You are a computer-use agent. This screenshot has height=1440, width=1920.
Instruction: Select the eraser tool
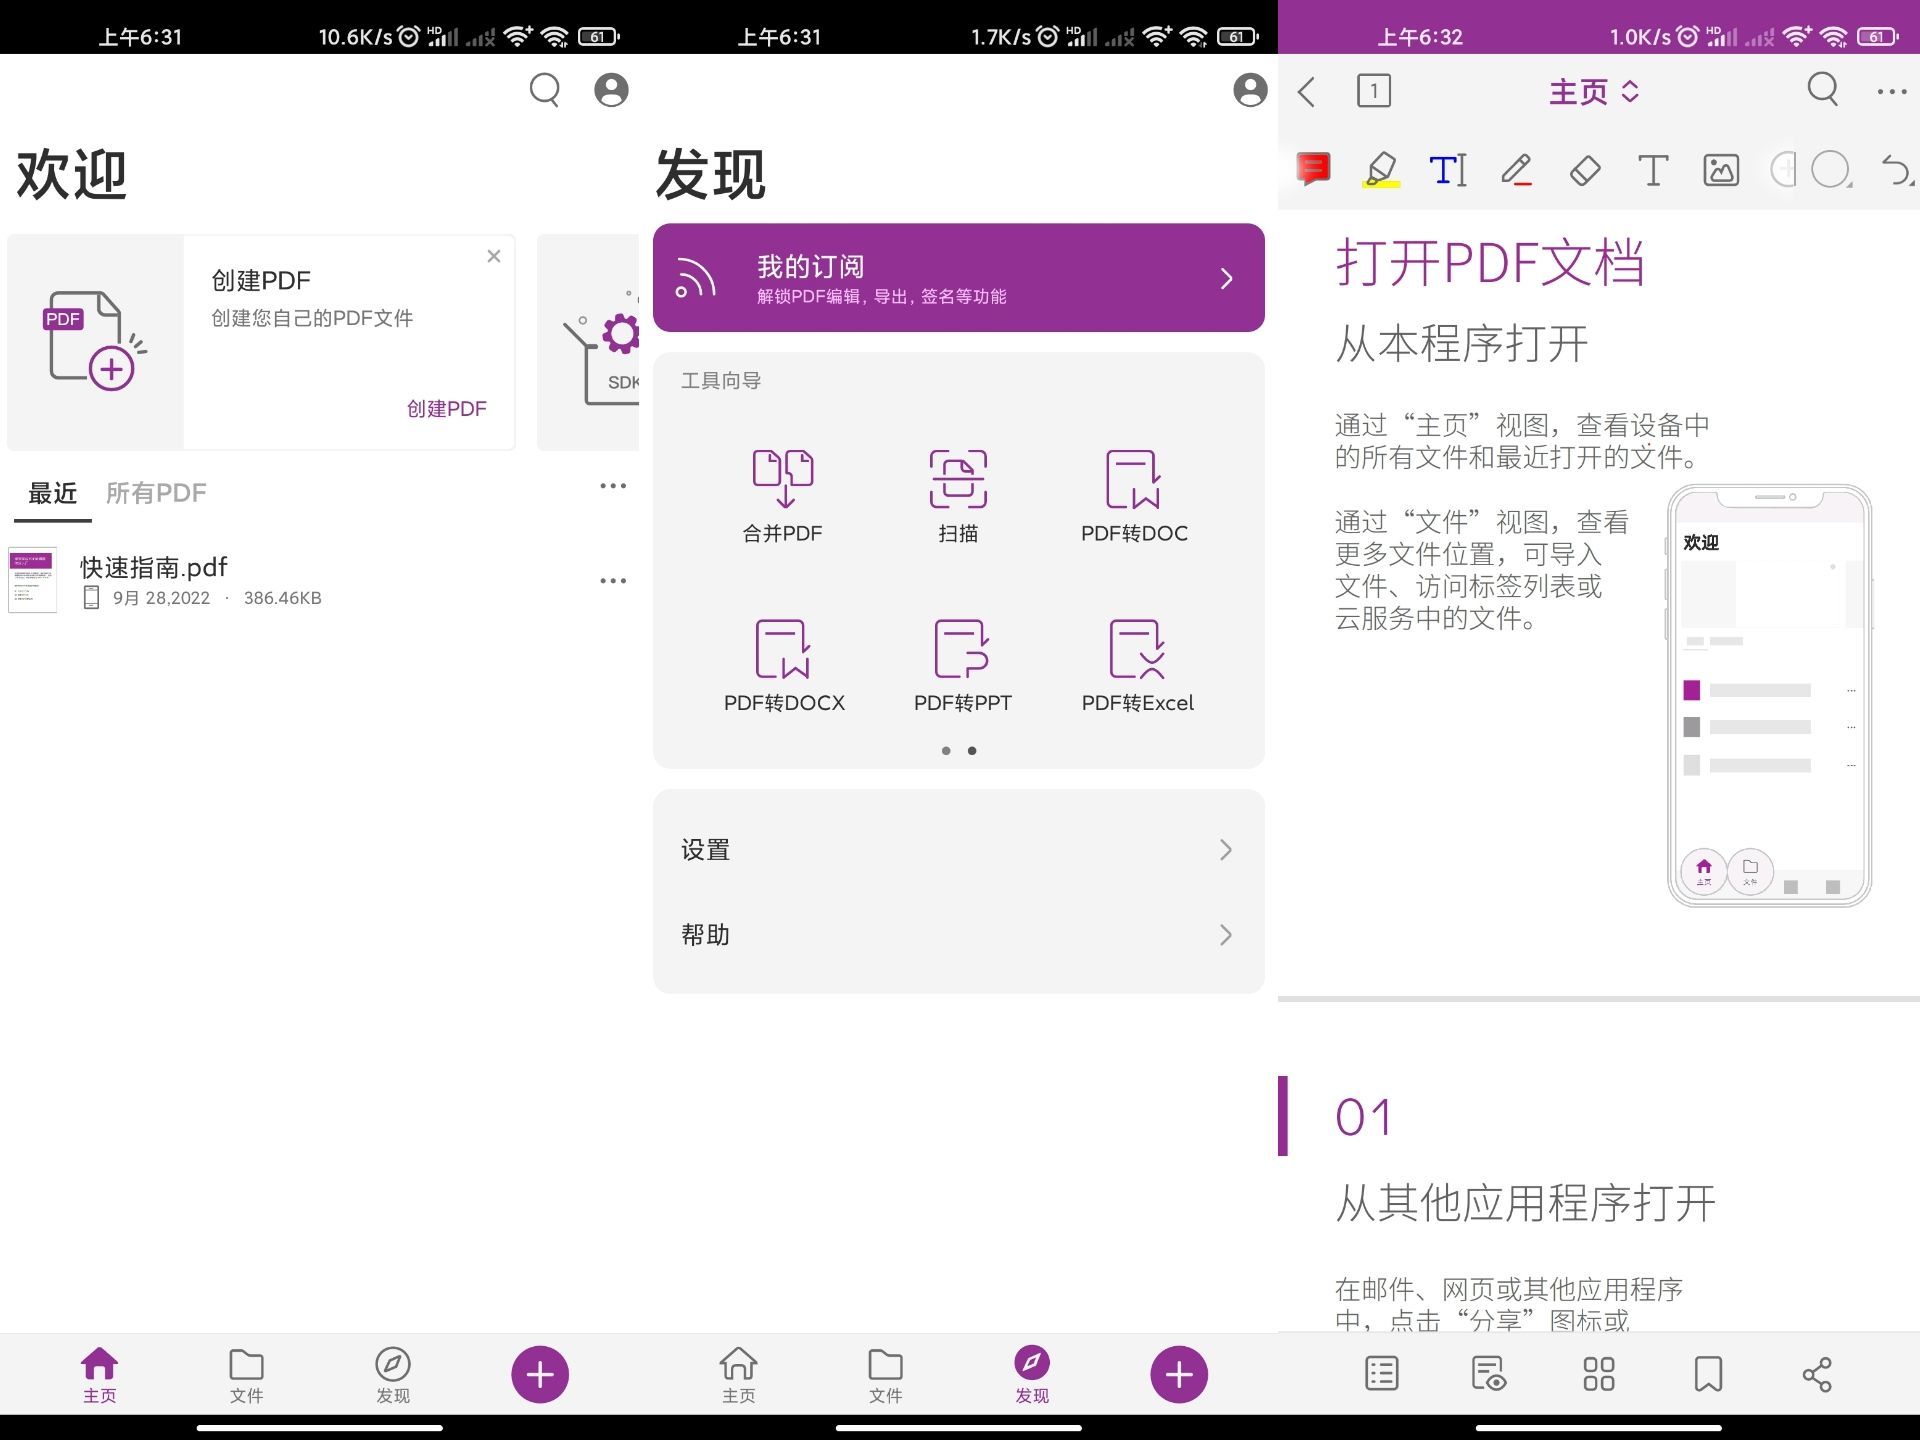(1584, 170)
